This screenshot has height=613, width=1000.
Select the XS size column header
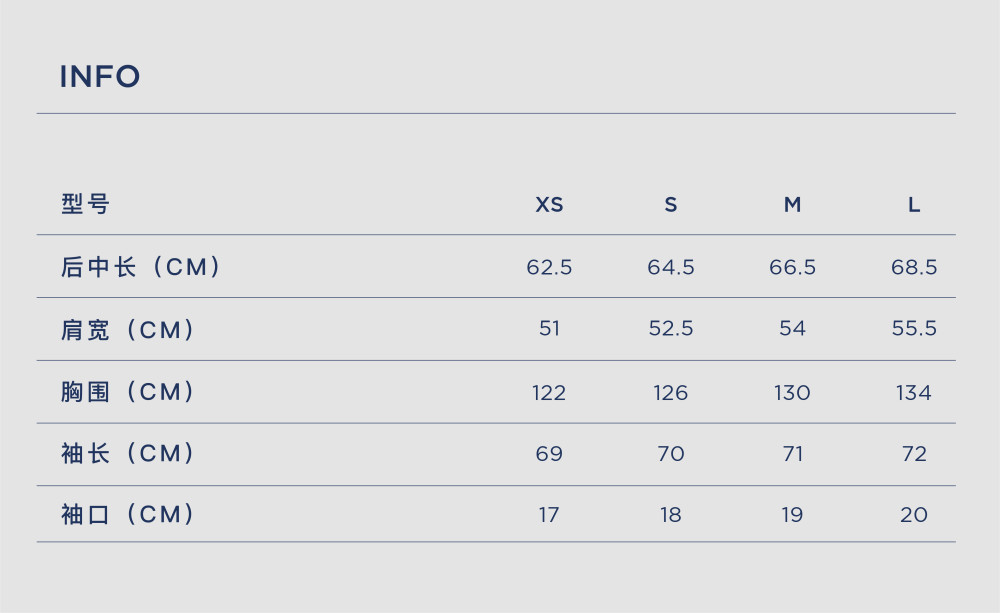549,205
